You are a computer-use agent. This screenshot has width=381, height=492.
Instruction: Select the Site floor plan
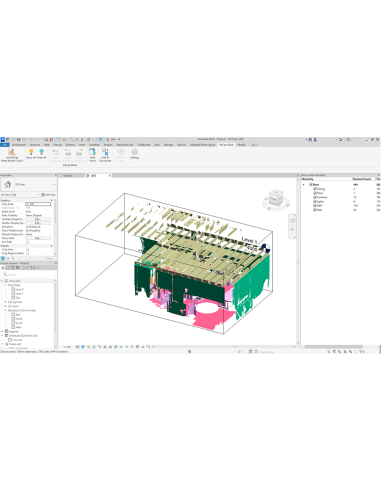tap(18, 298)
